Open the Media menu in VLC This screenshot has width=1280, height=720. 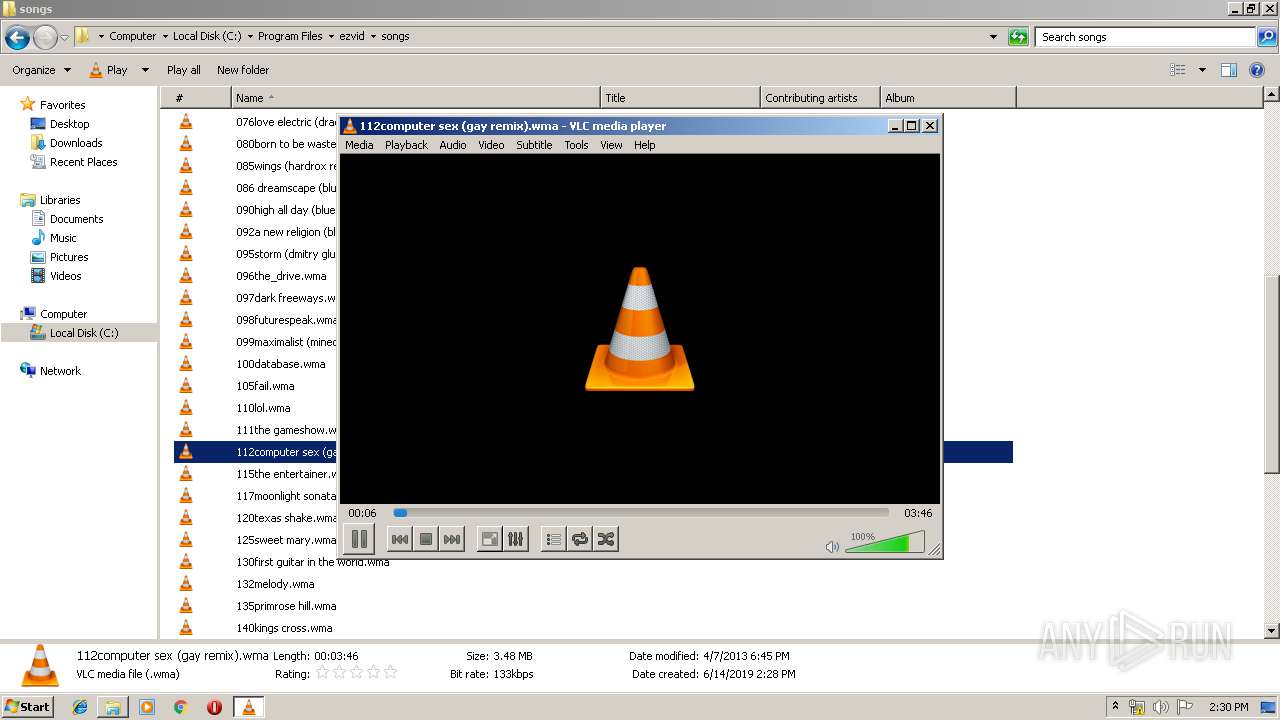pyautogui.click(x=359, y=145)
